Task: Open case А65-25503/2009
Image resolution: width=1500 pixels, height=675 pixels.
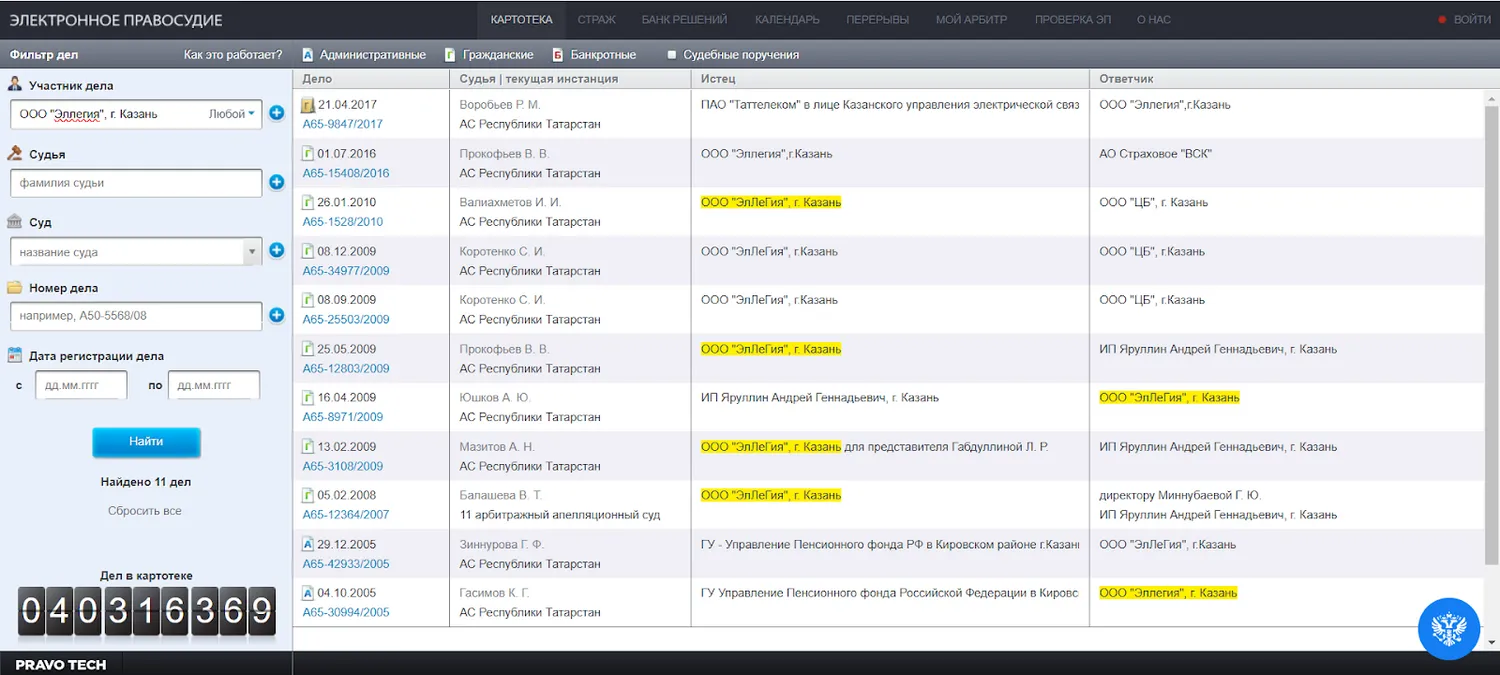Action: coord(346,320)
